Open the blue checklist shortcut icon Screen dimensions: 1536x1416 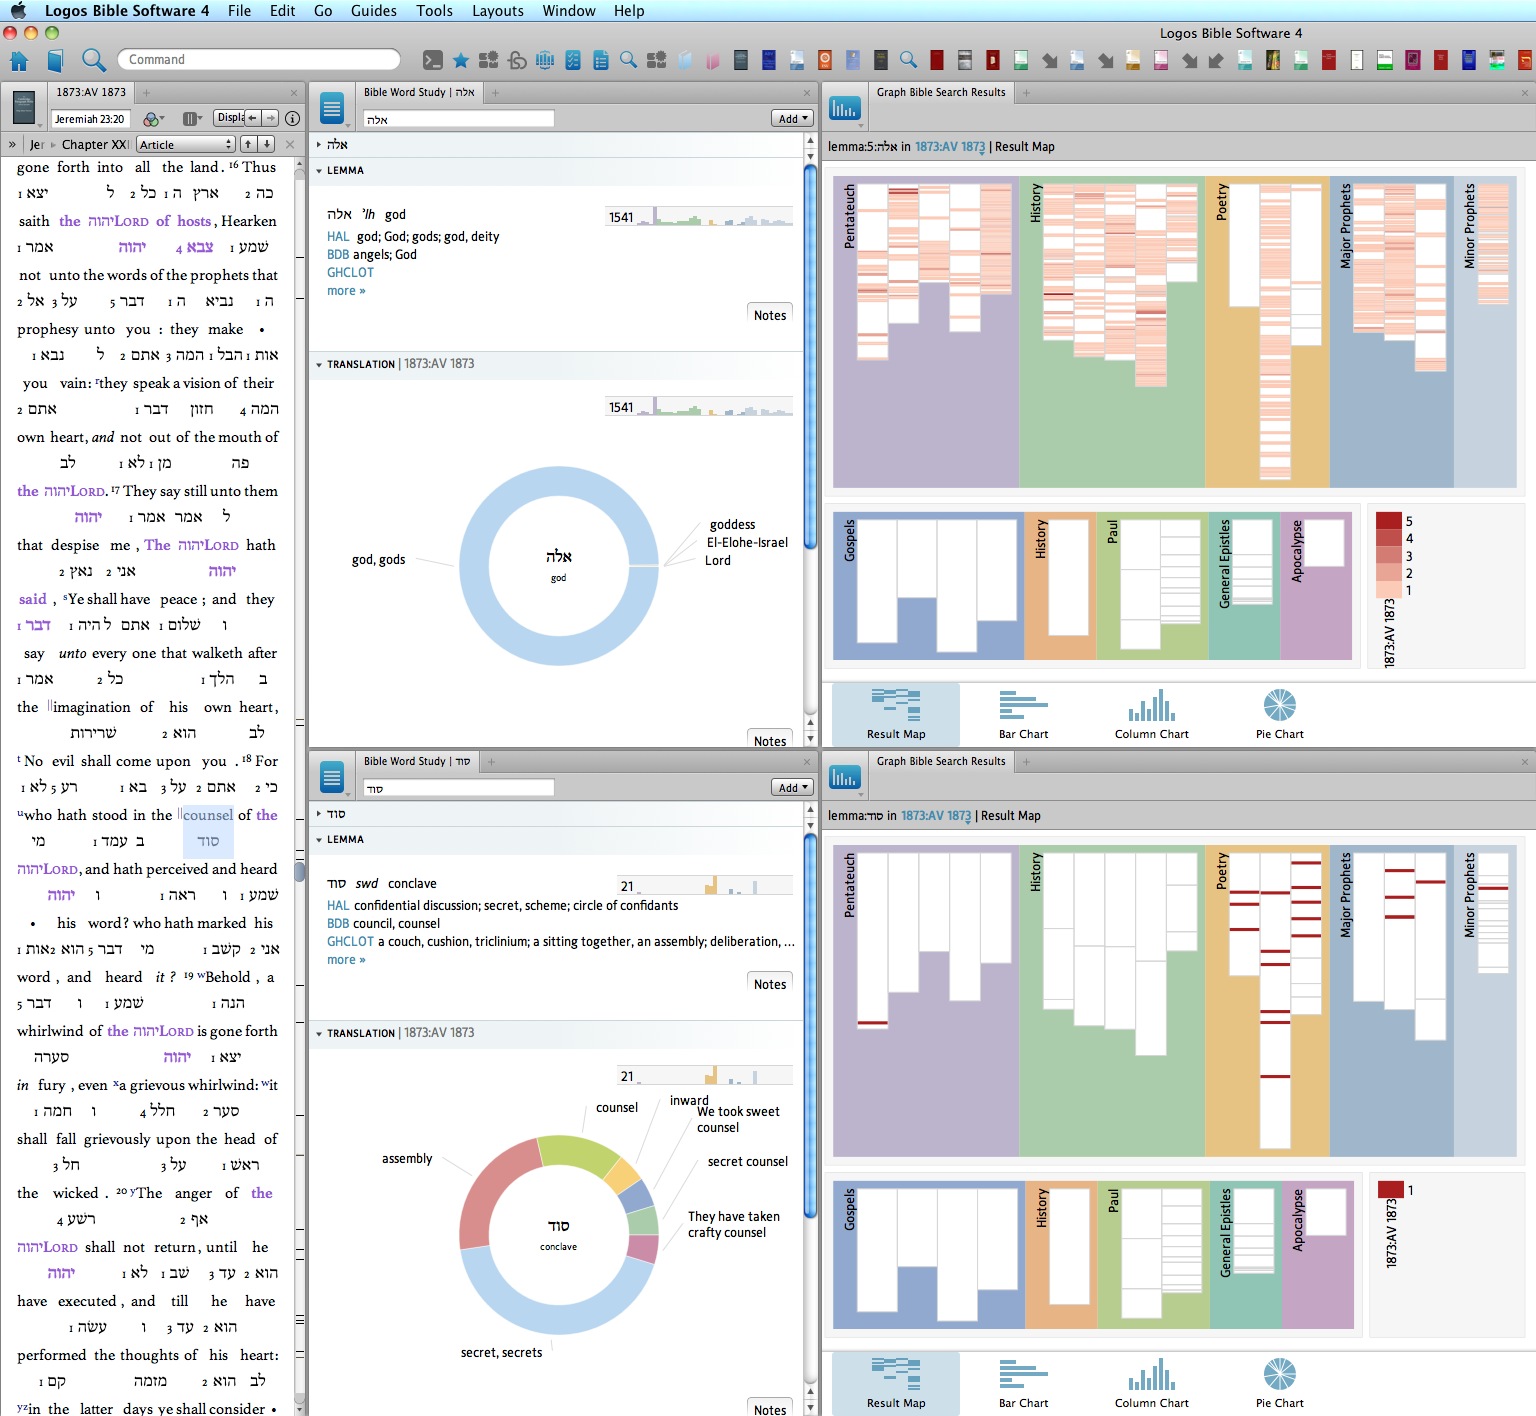(x=573, y=60)
